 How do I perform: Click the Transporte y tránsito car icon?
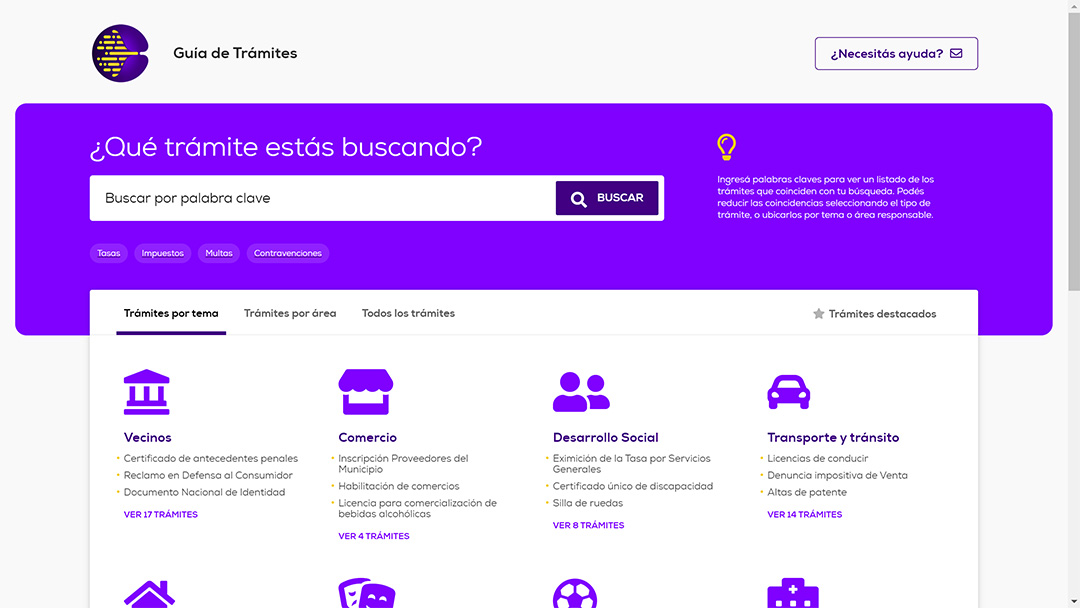coord(788,392)
